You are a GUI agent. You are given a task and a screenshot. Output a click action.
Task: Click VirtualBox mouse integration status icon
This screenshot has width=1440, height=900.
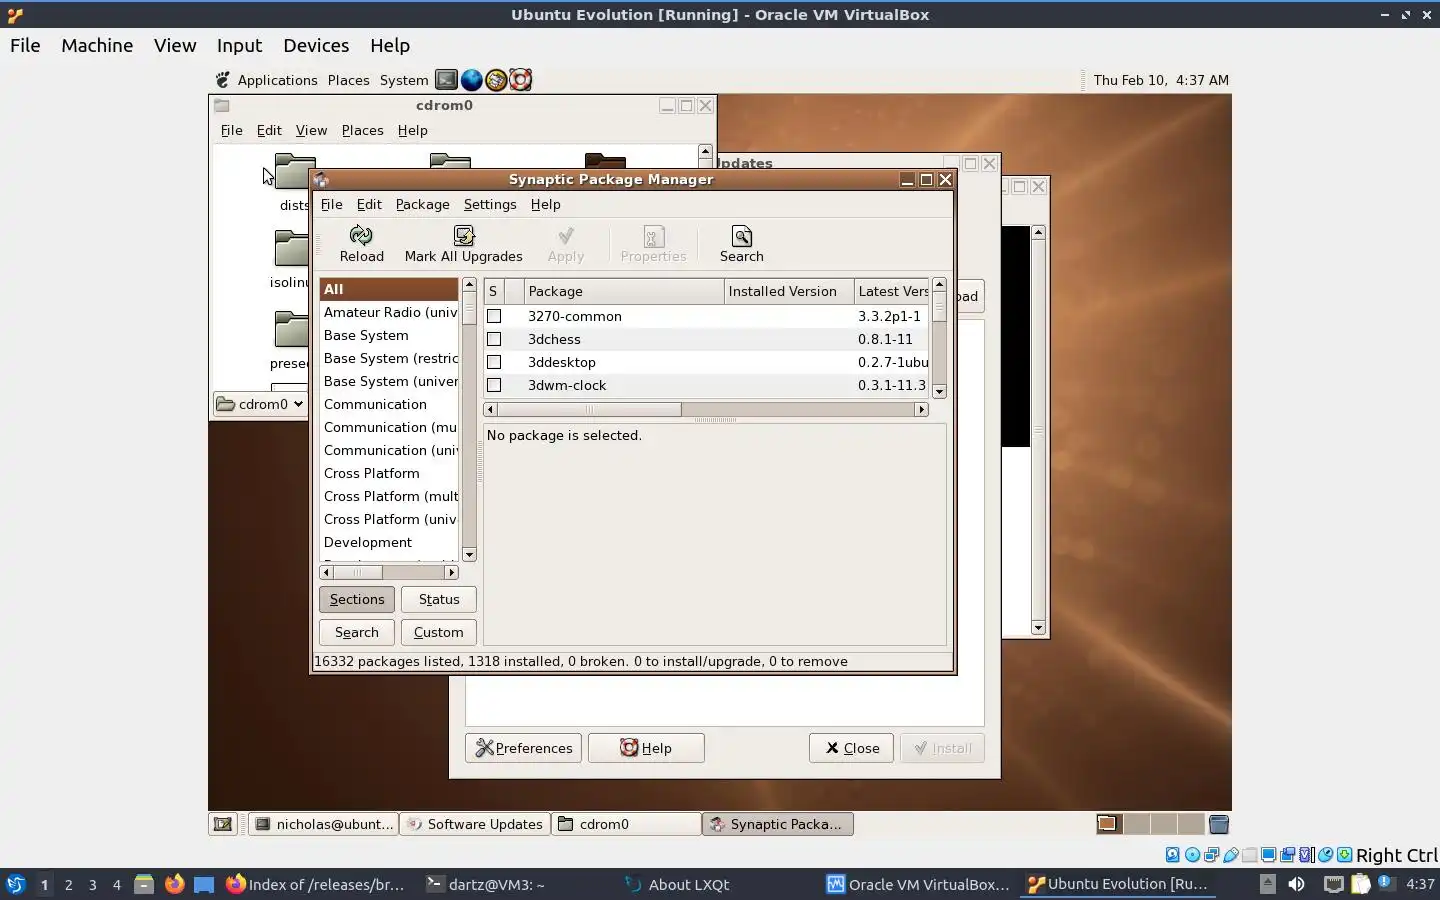coord(1326,855)
